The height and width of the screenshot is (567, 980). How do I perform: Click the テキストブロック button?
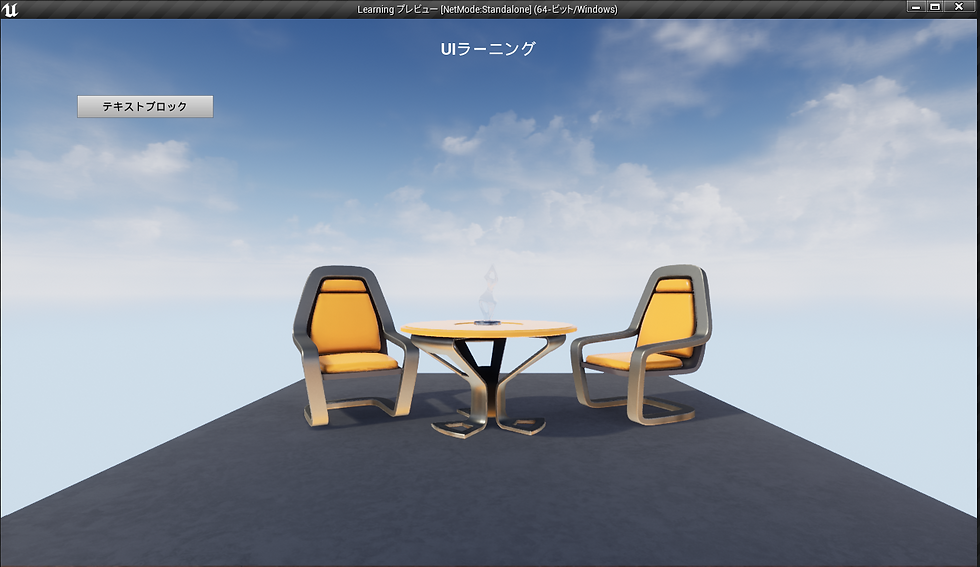point(145,106)
